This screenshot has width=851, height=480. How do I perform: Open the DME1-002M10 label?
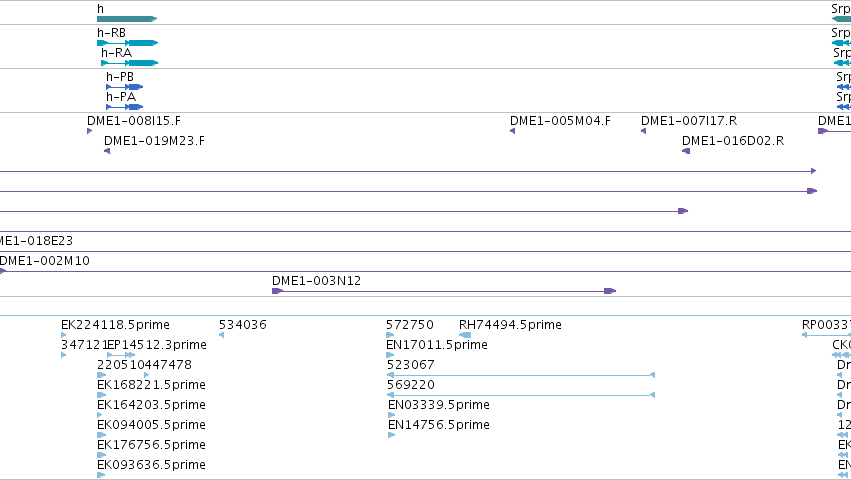(45, 261)
